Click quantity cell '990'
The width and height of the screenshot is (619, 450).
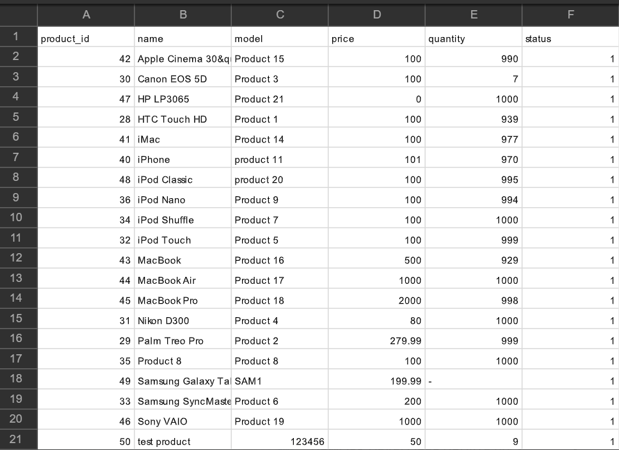pos(474,57)
